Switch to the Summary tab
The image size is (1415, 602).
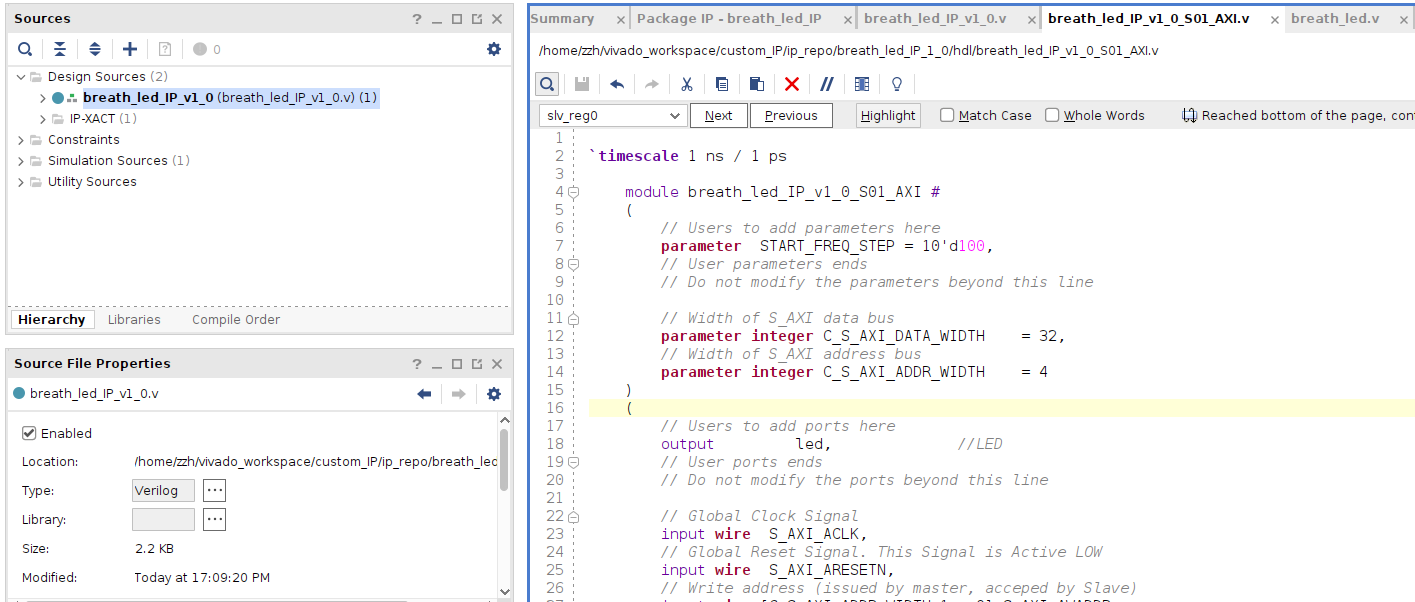(562, 19)
